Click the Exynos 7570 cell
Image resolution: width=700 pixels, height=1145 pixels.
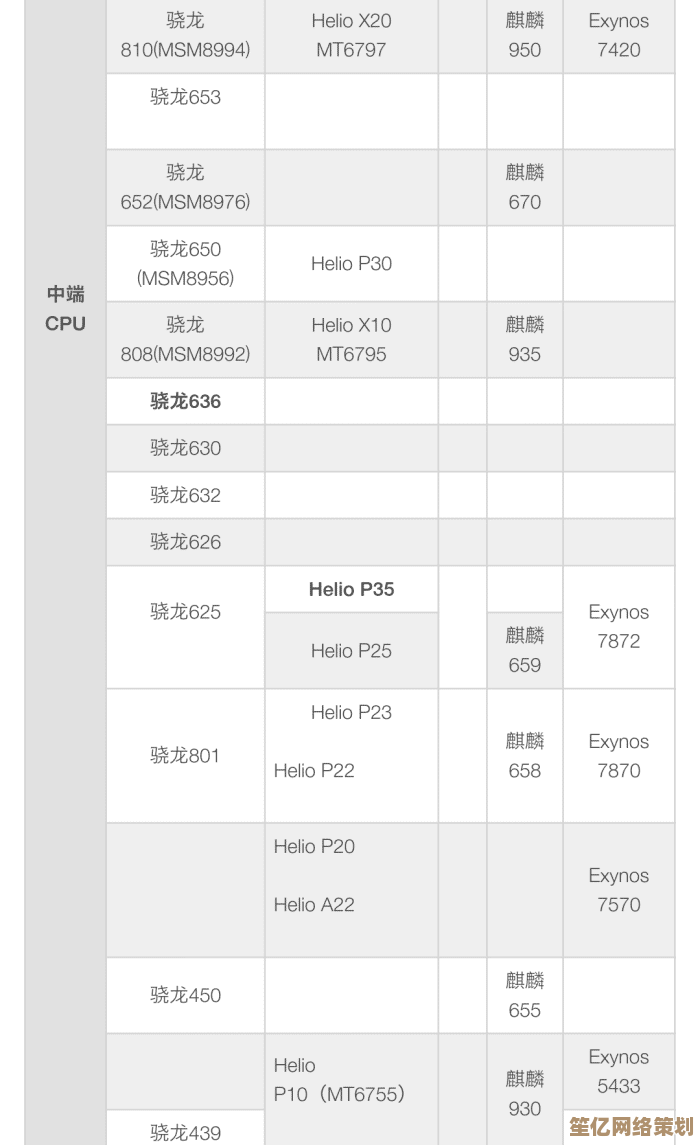point(618,890)
